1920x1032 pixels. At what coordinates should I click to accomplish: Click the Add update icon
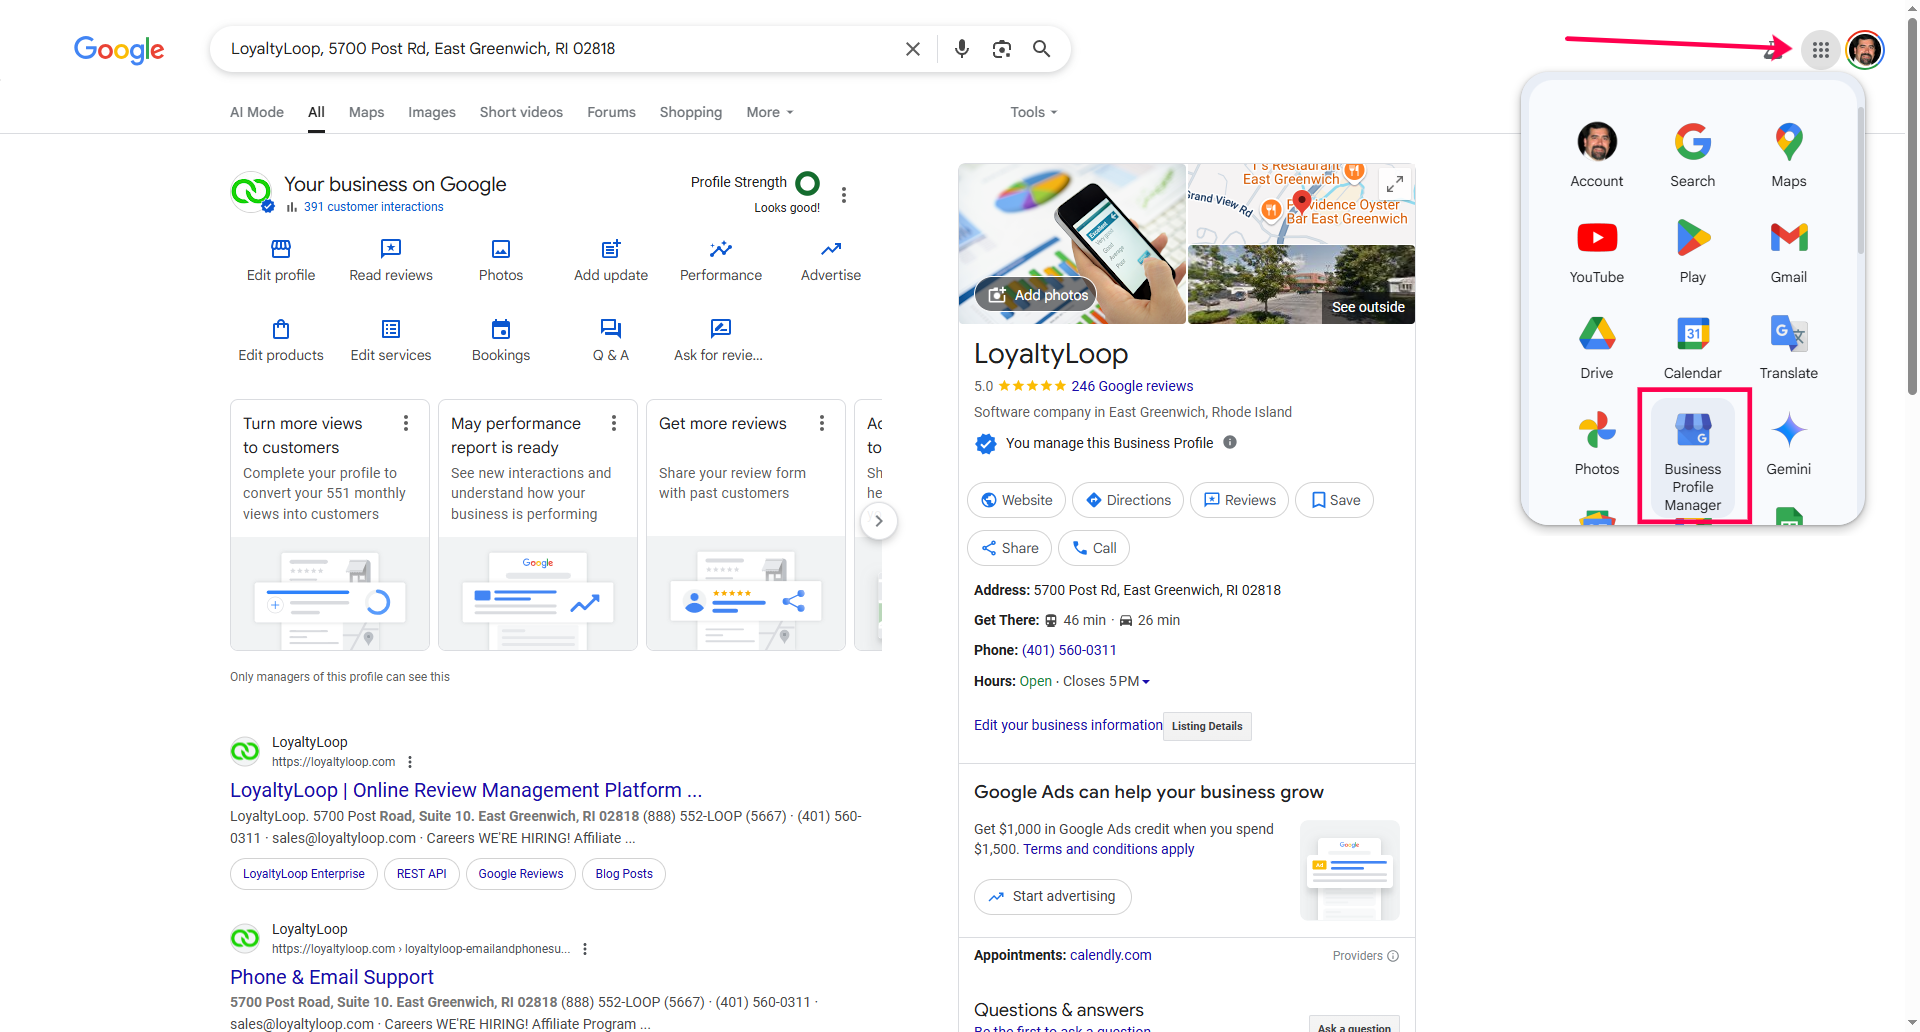(611, 249)
